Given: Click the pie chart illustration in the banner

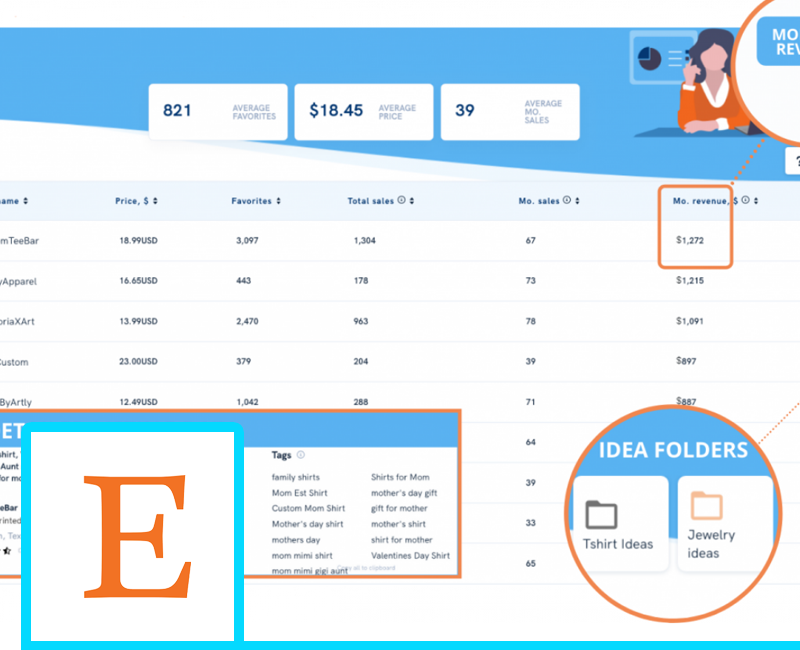Looking at the screenshot, I should (650, 58).
